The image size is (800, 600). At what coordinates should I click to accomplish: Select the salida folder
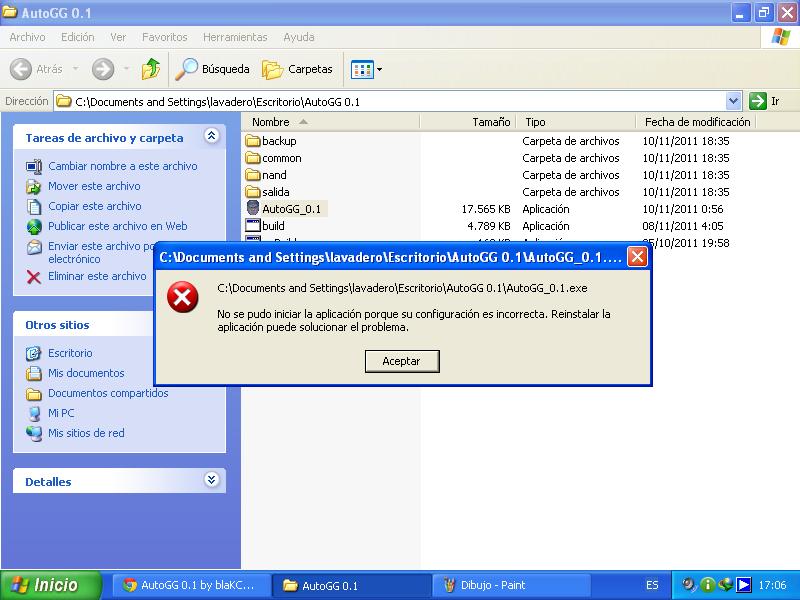pyautogui.click(x=267, y=192)
